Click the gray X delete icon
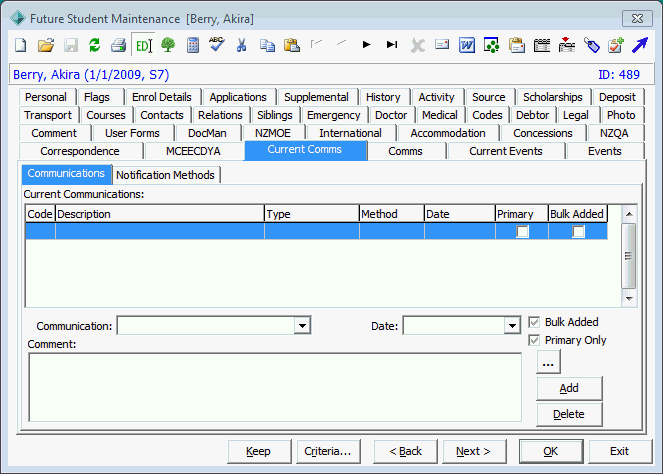663x474 pixels. click(x=417, y=45)
